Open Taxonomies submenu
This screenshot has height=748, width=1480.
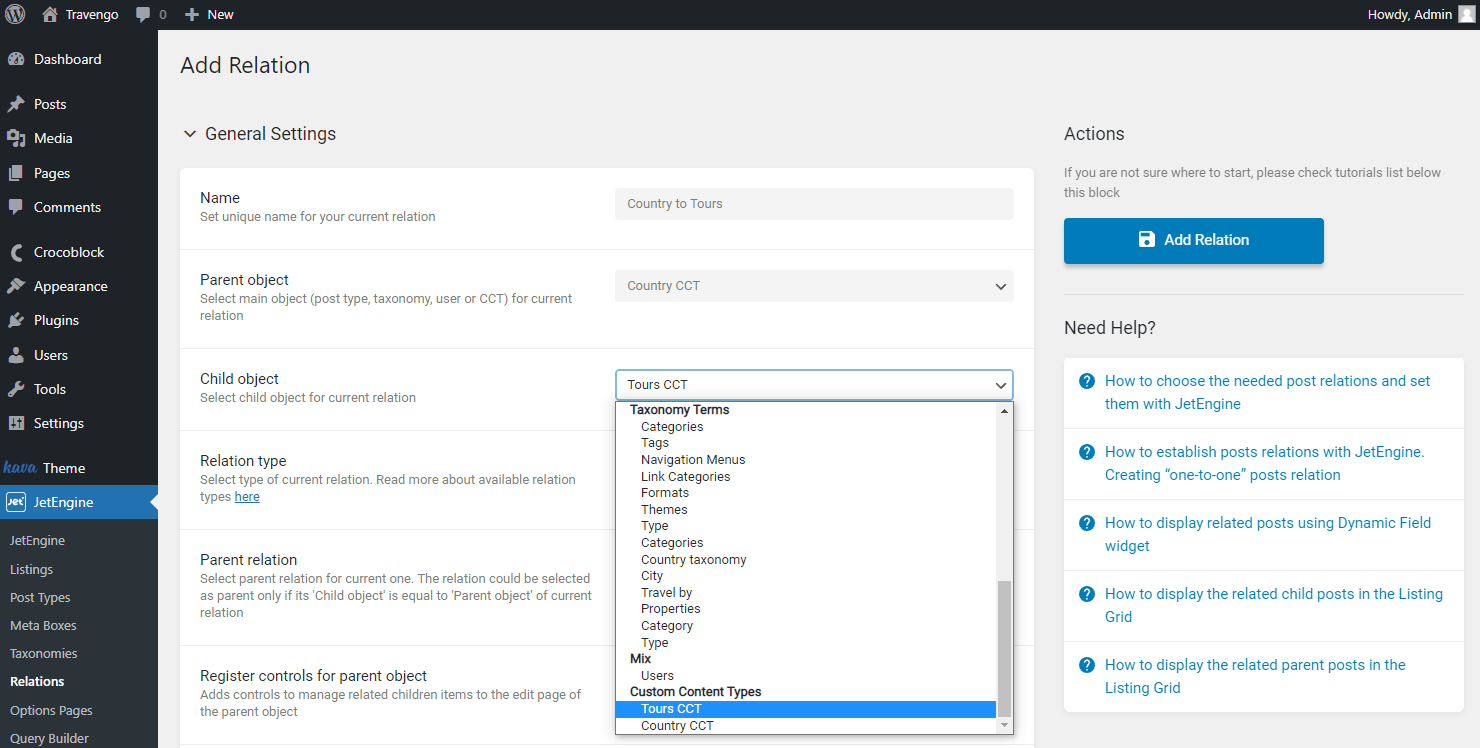click(44, 653)
